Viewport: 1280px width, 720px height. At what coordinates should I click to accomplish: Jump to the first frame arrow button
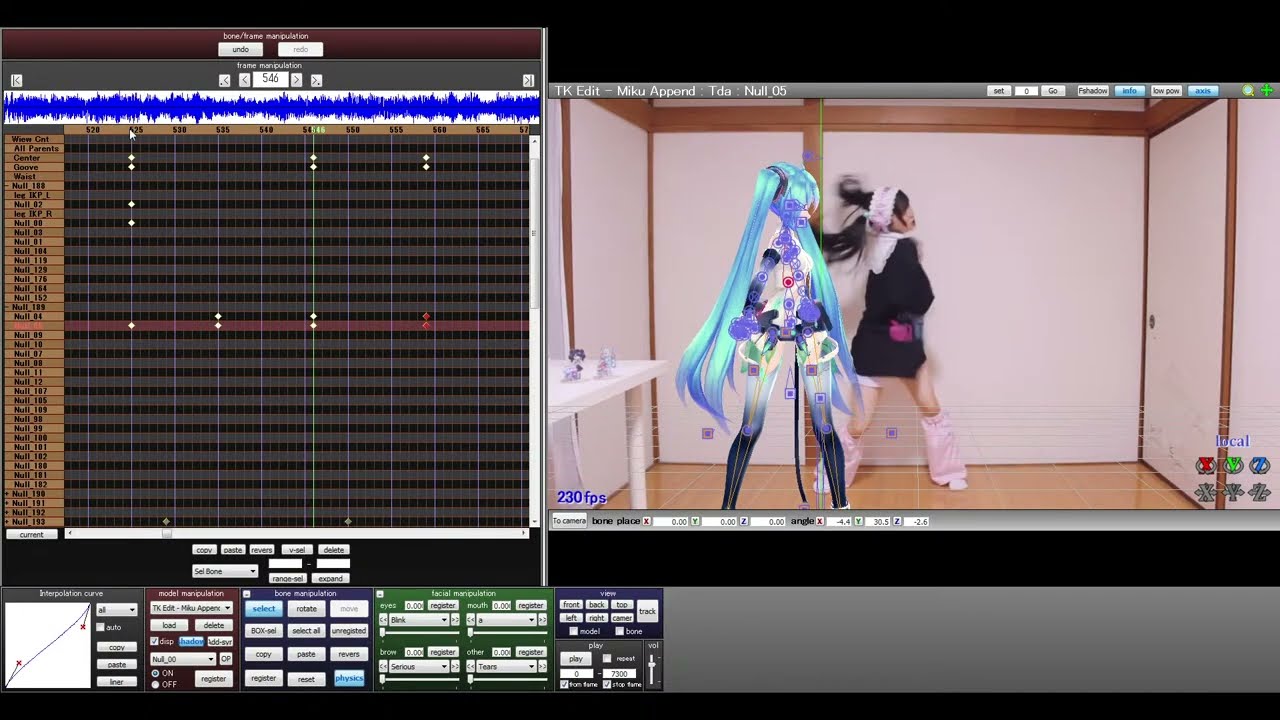pyautogui.click(x=16, y=80)
